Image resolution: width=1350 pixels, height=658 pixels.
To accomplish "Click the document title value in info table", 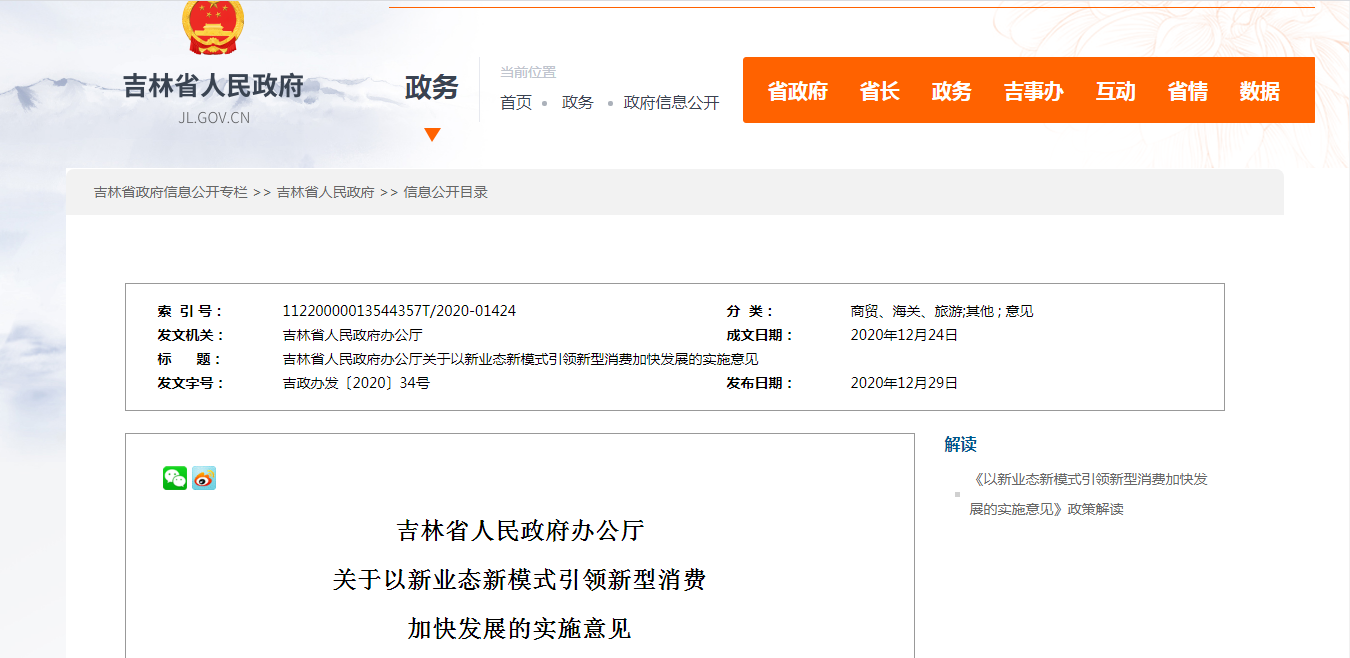I will 521,359.
